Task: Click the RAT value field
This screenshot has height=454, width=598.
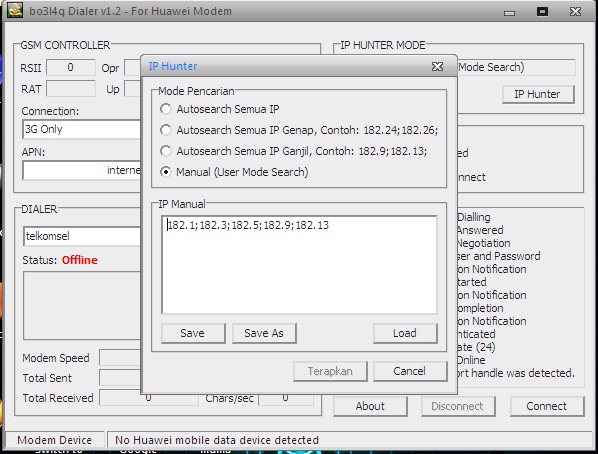Action: coord(71,89)
